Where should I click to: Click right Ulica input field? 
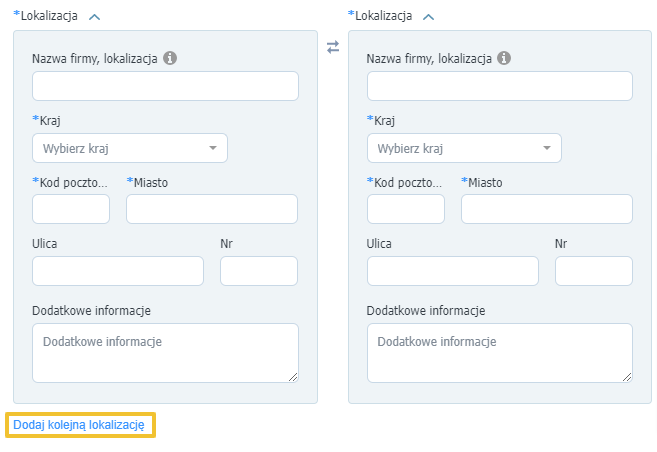coord(453,271)
